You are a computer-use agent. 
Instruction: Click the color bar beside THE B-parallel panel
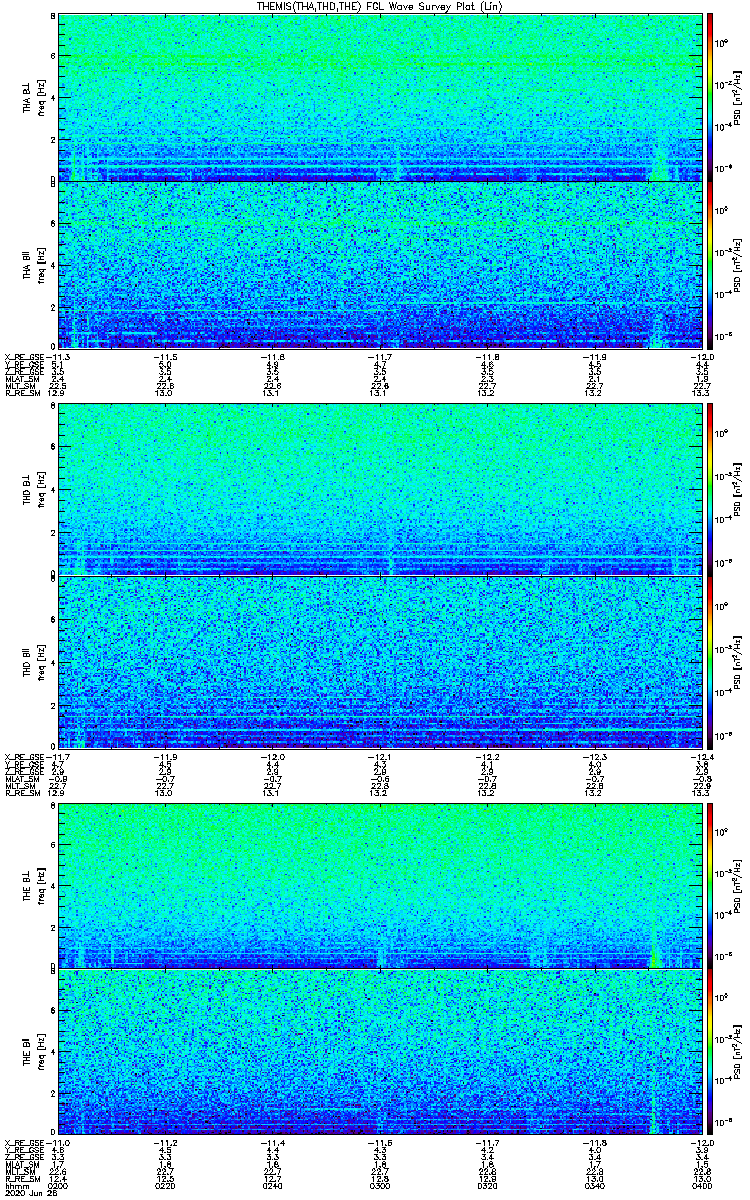(x=710, y=1052)
